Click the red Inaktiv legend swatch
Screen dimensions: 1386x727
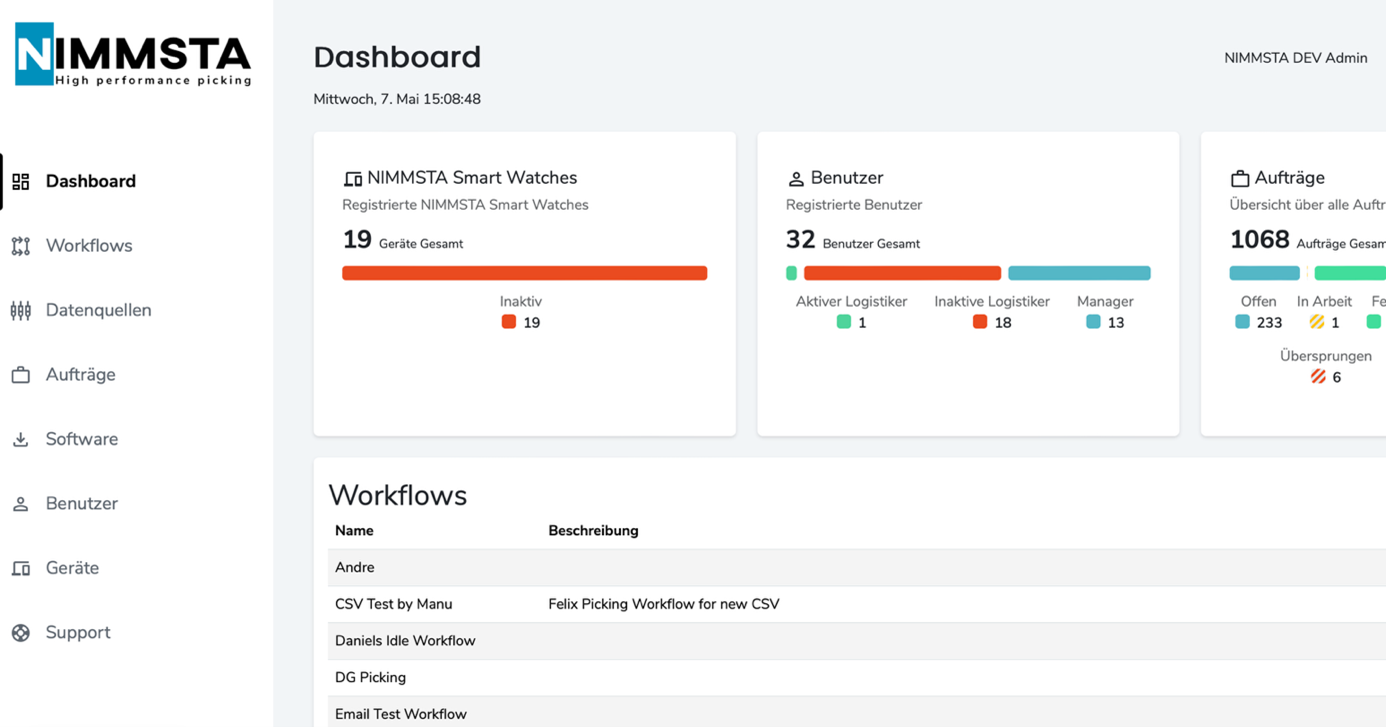(509, 322)
